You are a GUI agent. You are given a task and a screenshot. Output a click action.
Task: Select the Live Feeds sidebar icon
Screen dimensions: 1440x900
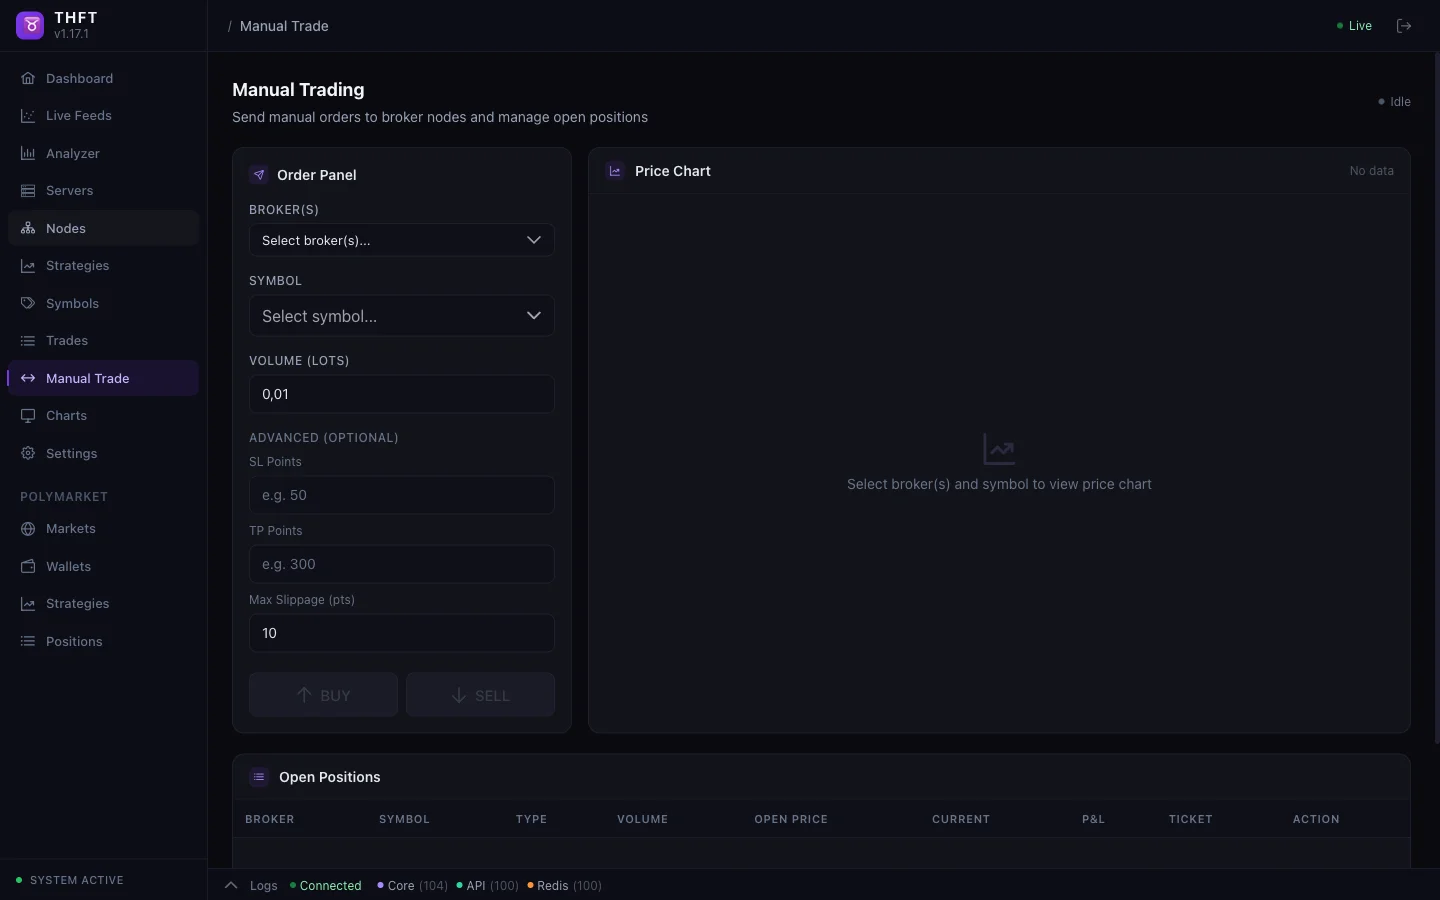tap(27, 116)
